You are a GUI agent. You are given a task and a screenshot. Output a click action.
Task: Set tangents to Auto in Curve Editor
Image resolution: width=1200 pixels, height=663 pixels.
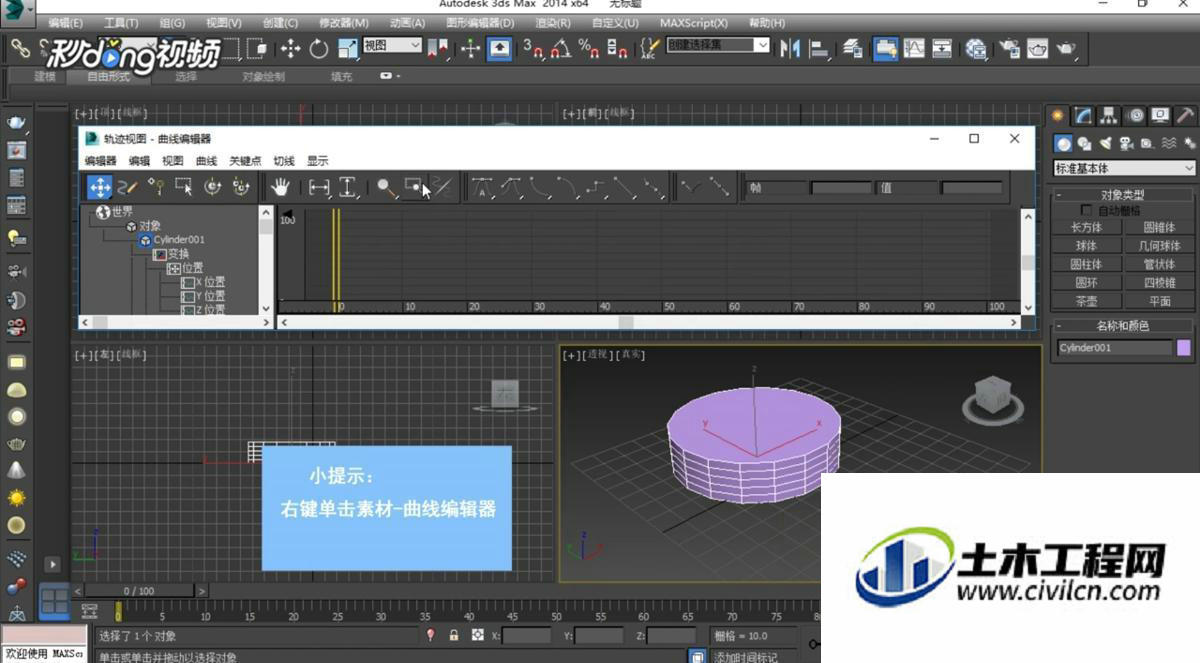tap(483, 187)
